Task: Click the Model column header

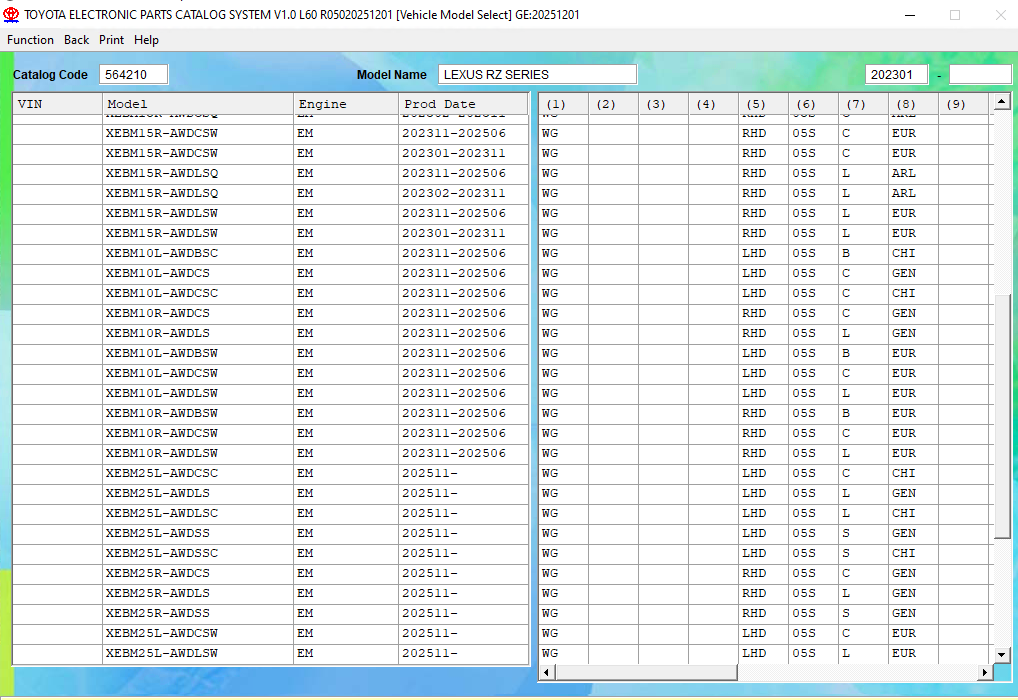Action: click(197, 104)
